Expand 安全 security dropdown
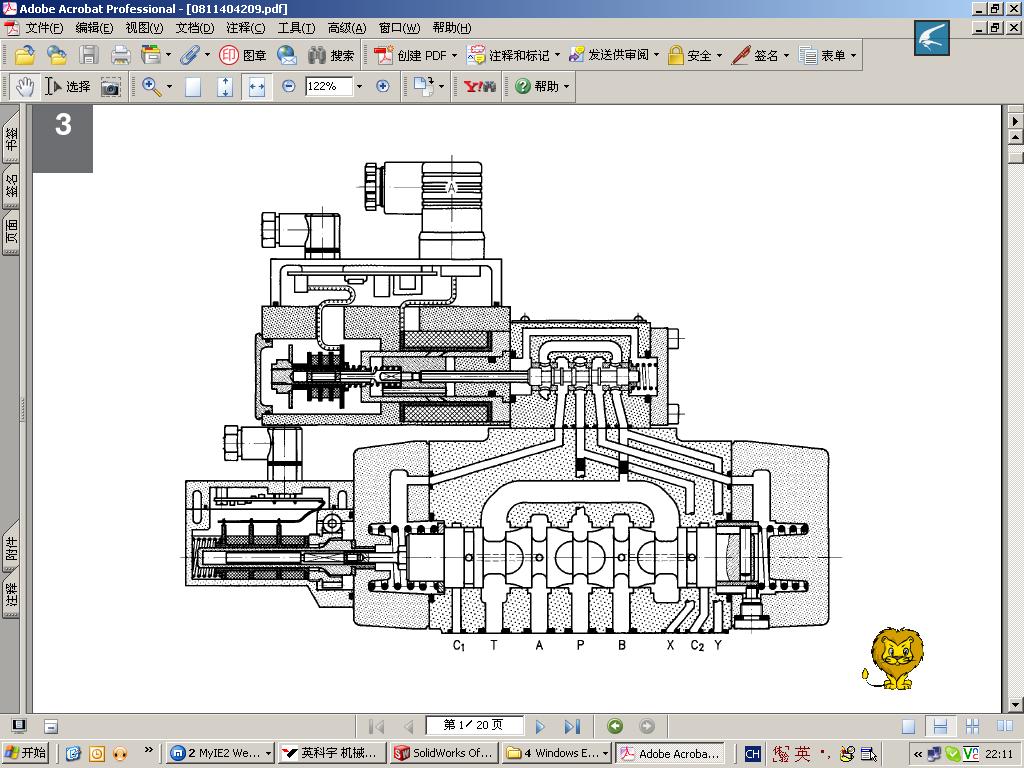 pos(719,56)
